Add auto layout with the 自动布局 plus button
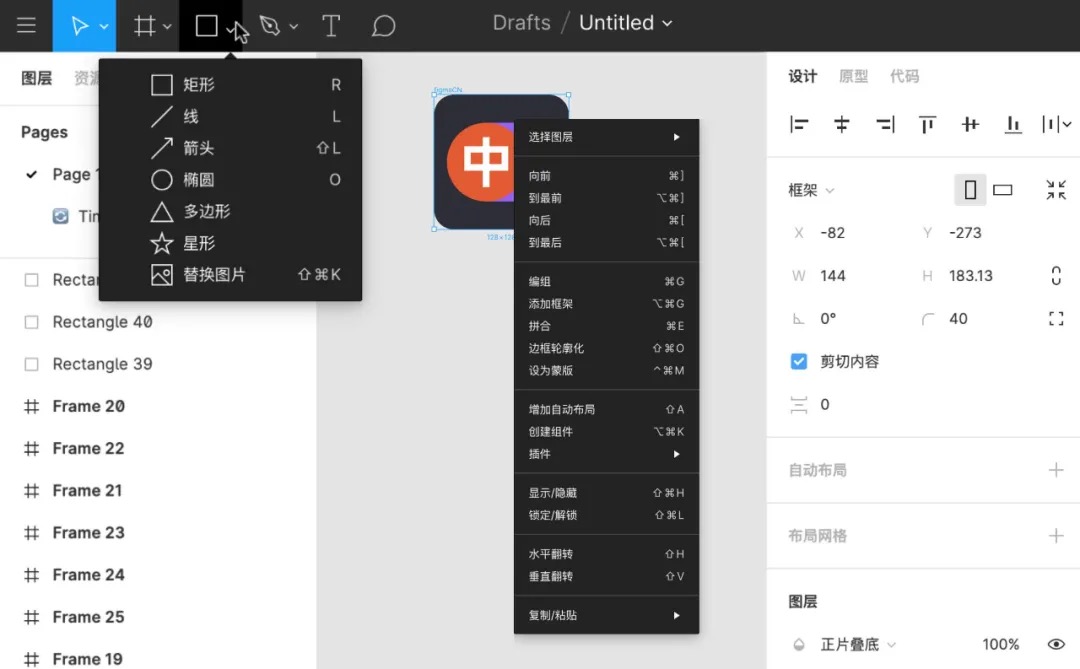Viewport: 1080px width, 669px height. click(1057, 470)
